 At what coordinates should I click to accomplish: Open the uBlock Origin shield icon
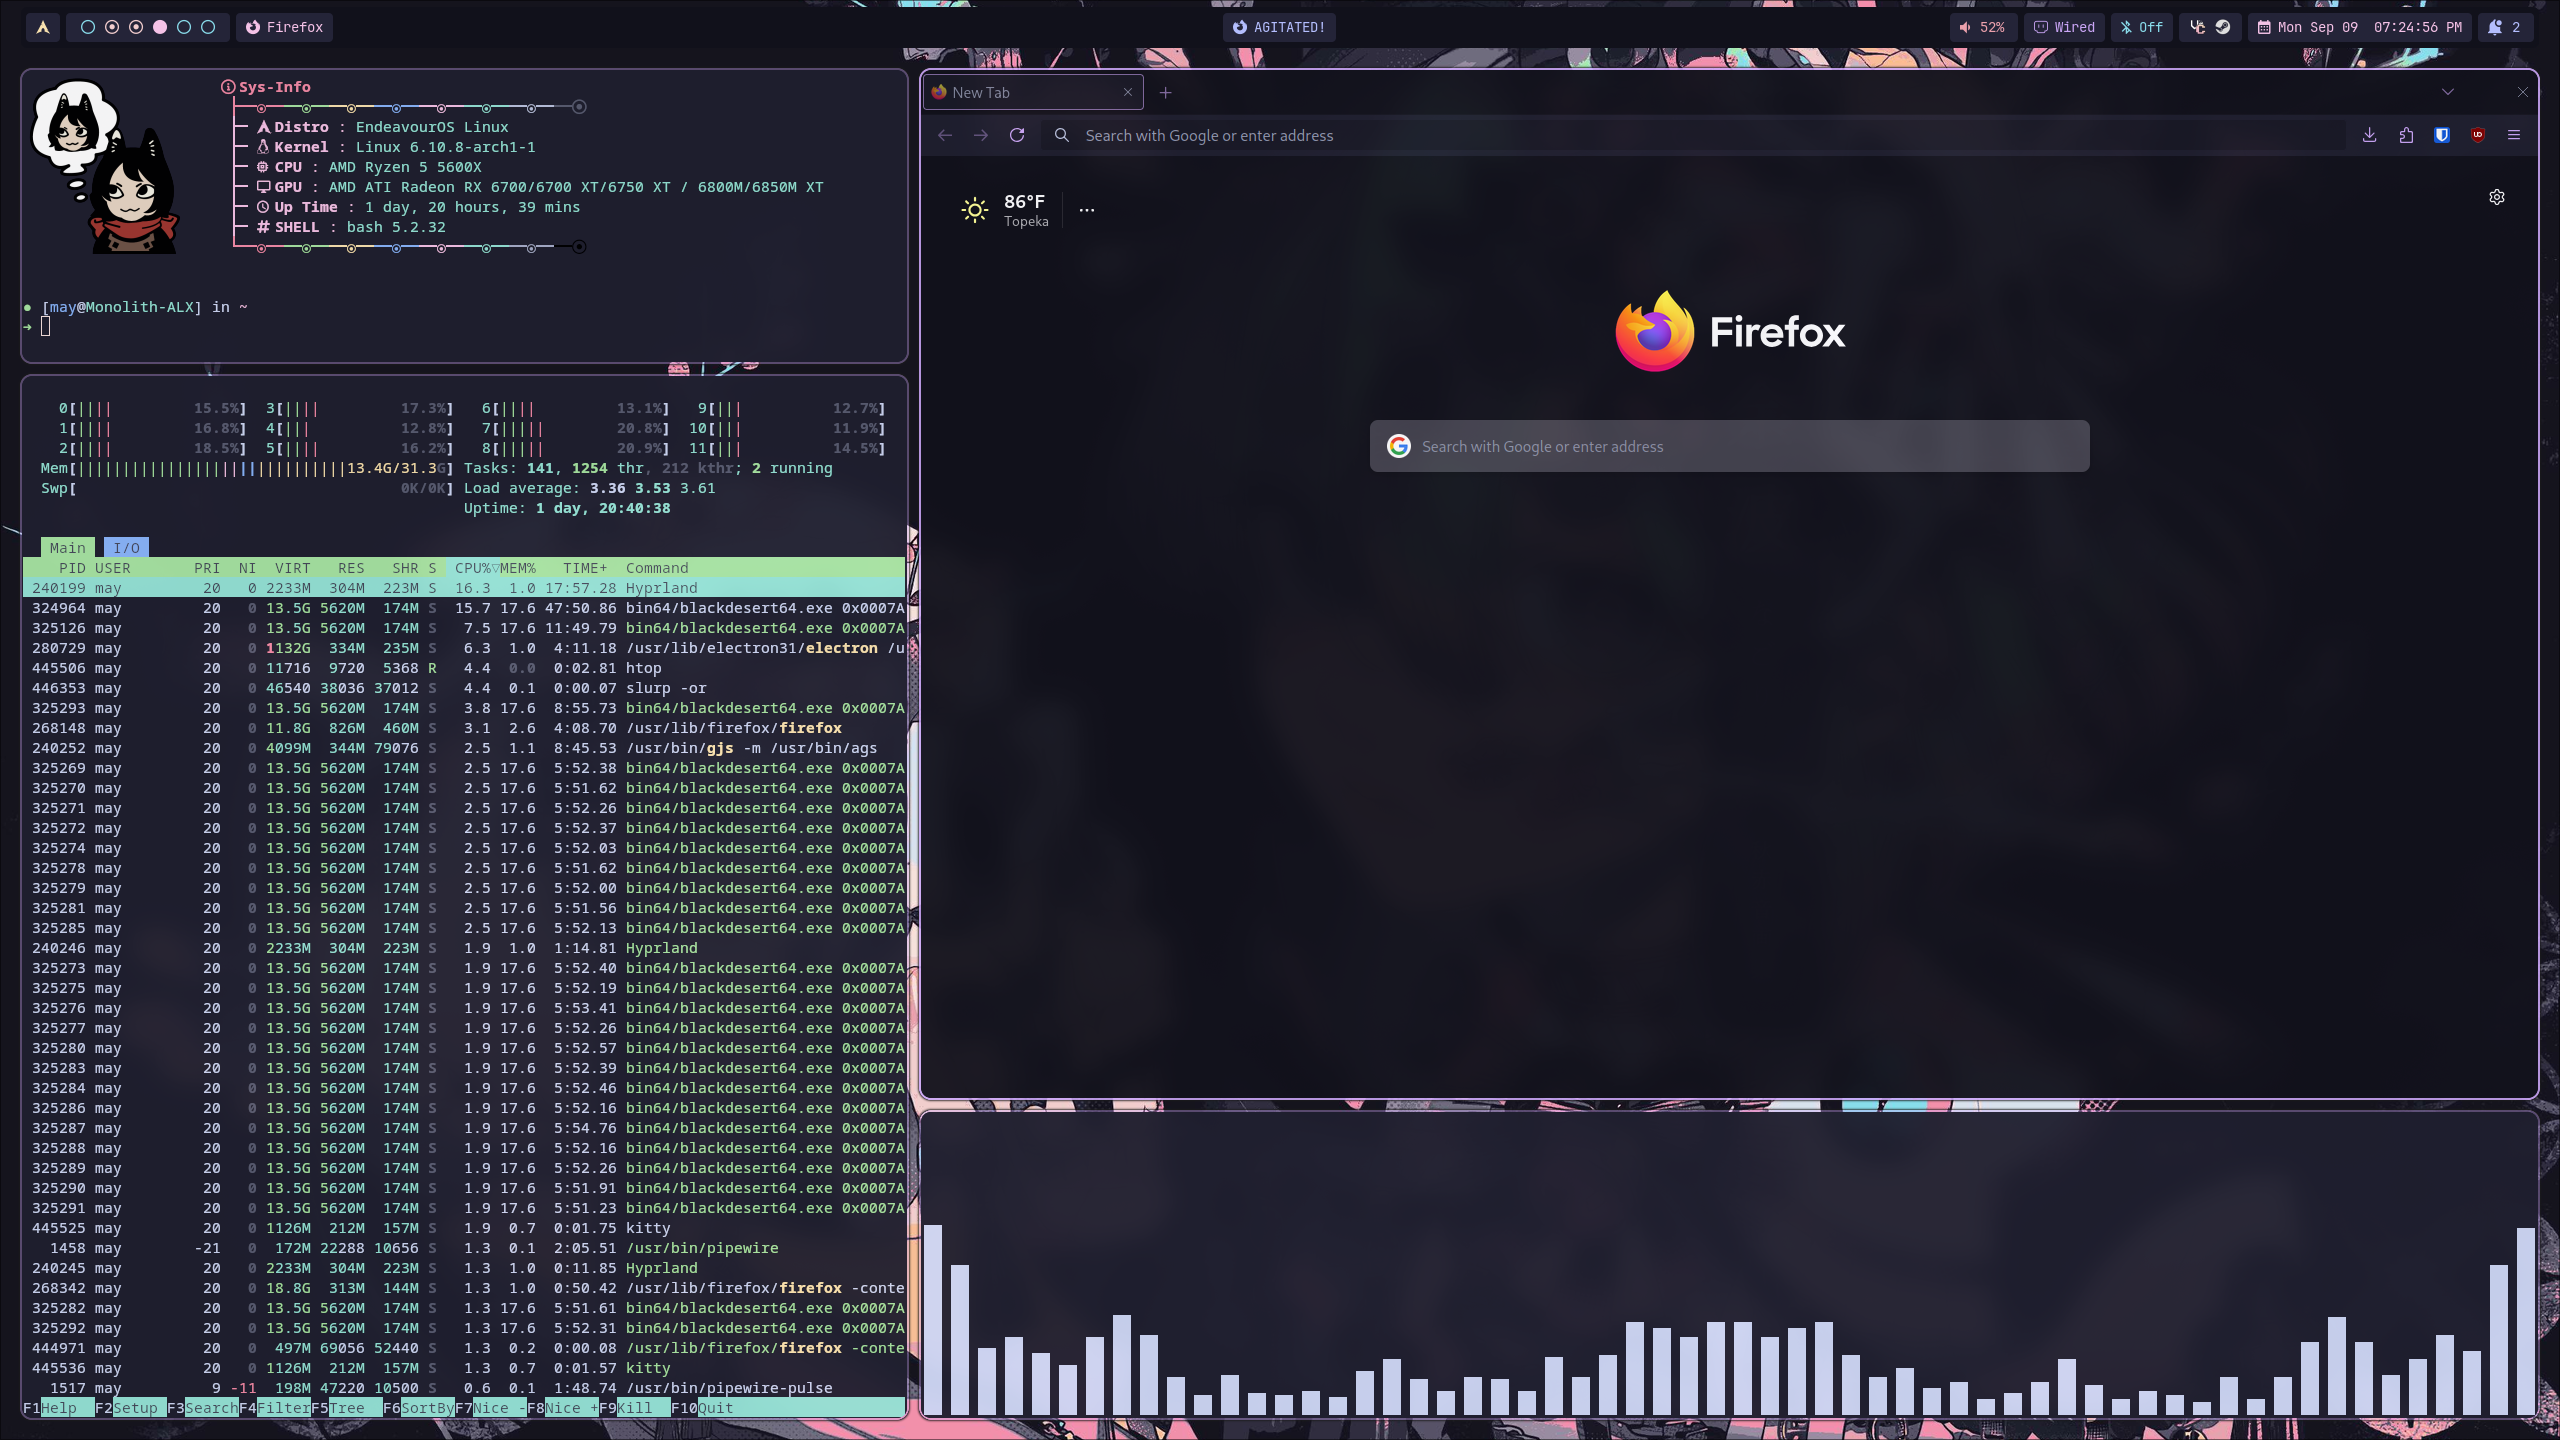2478,135
